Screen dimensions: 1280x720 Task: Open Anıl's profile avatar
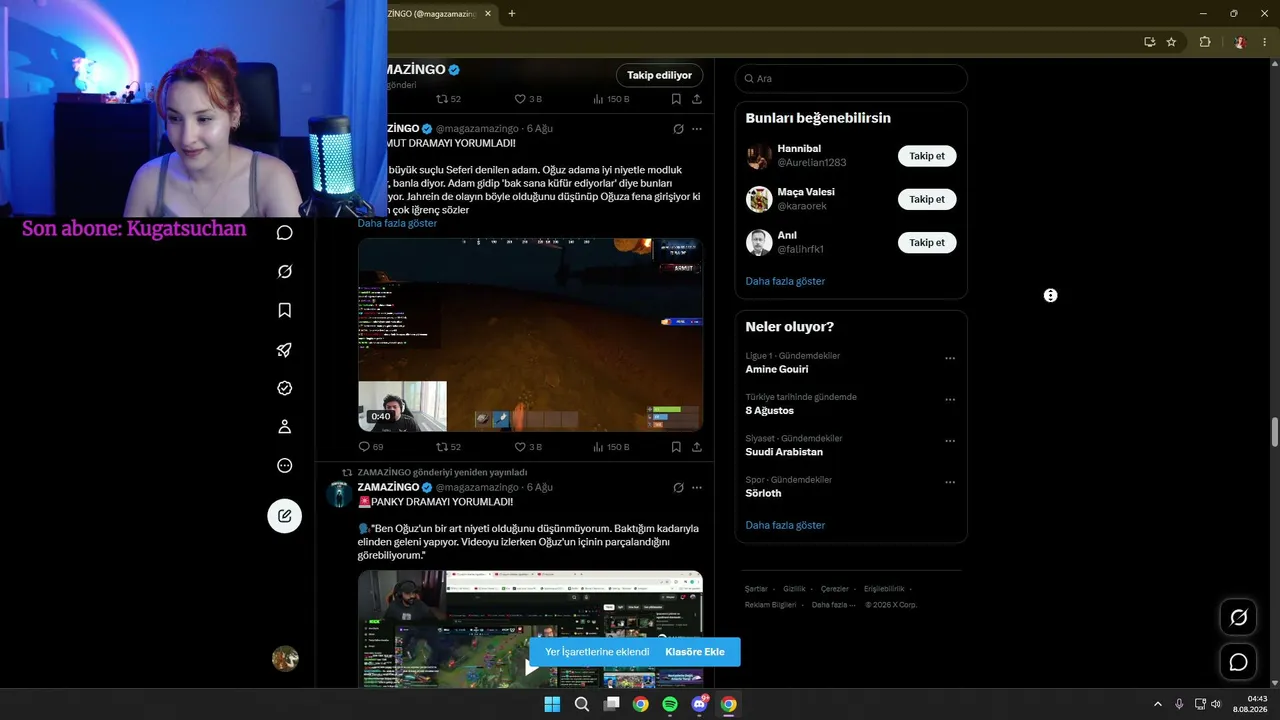759,242
